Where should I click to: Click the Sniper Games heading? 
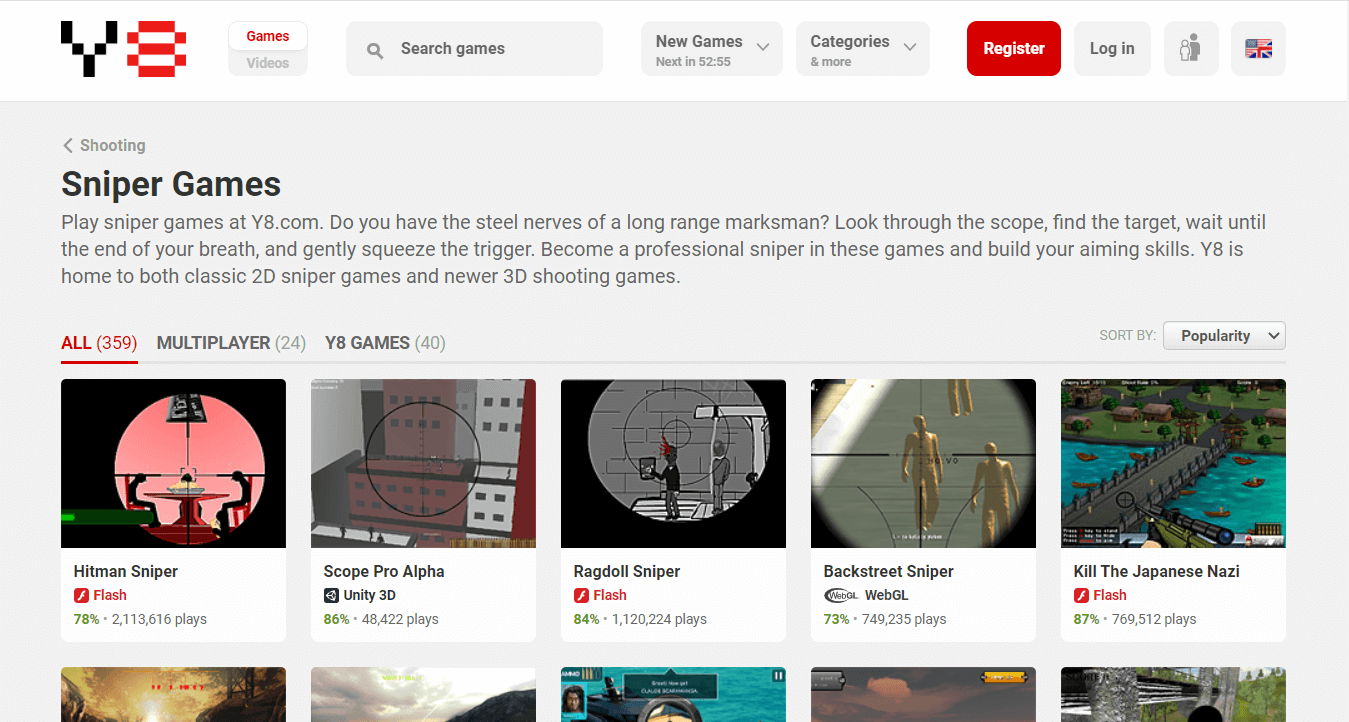tap(171, 185)
